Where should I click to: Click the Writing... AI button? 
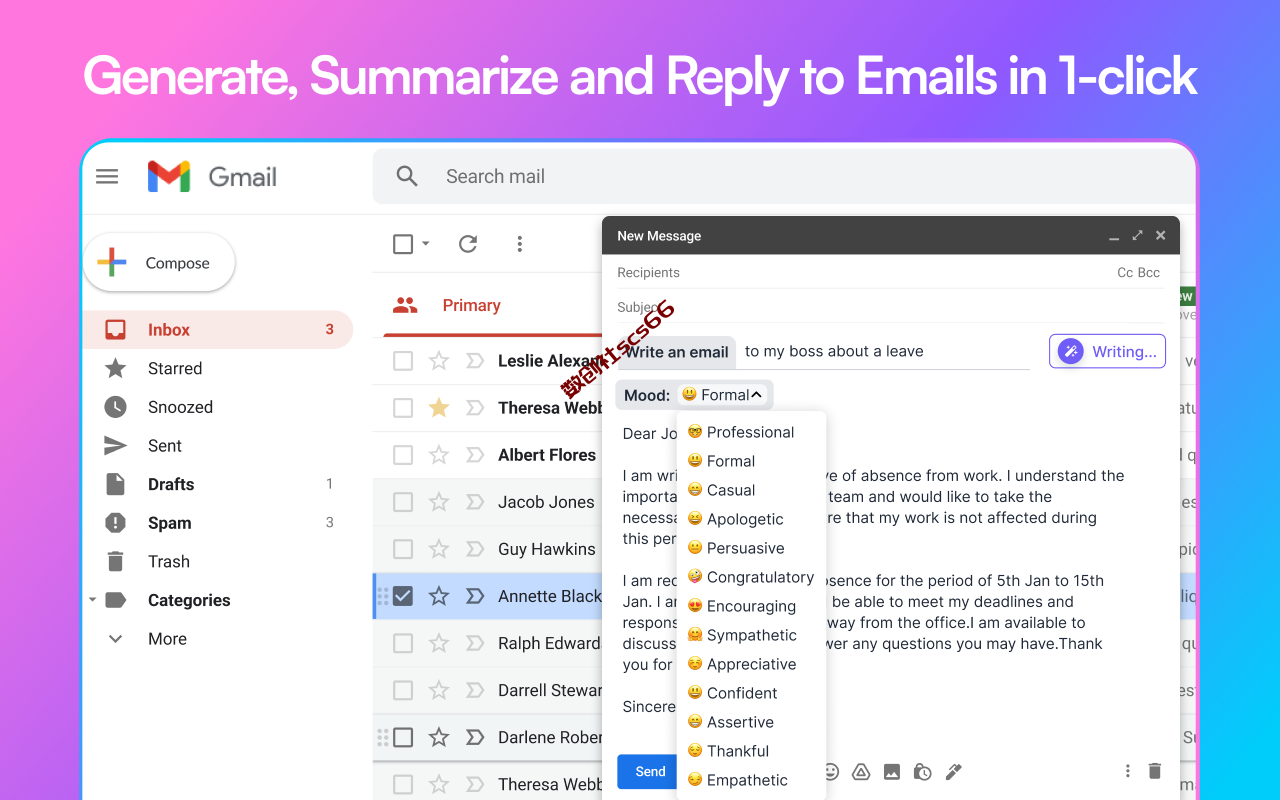[1107, 351]
